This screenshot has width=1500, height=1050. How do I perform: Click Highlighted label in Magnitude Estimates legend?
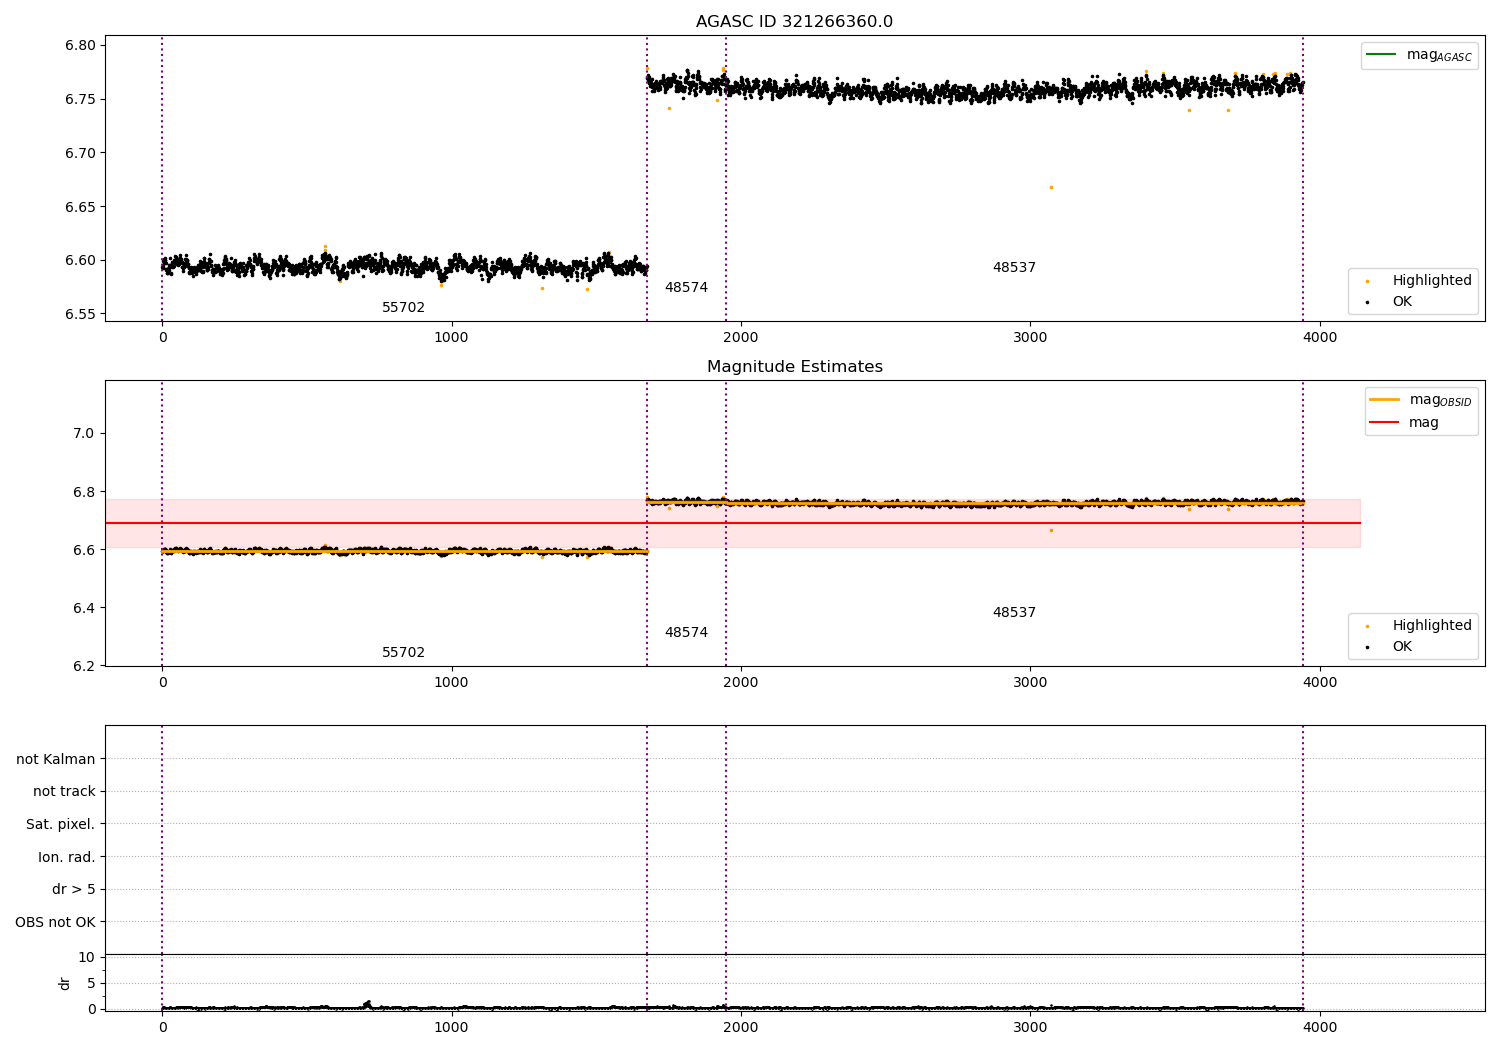[1432, 626]
